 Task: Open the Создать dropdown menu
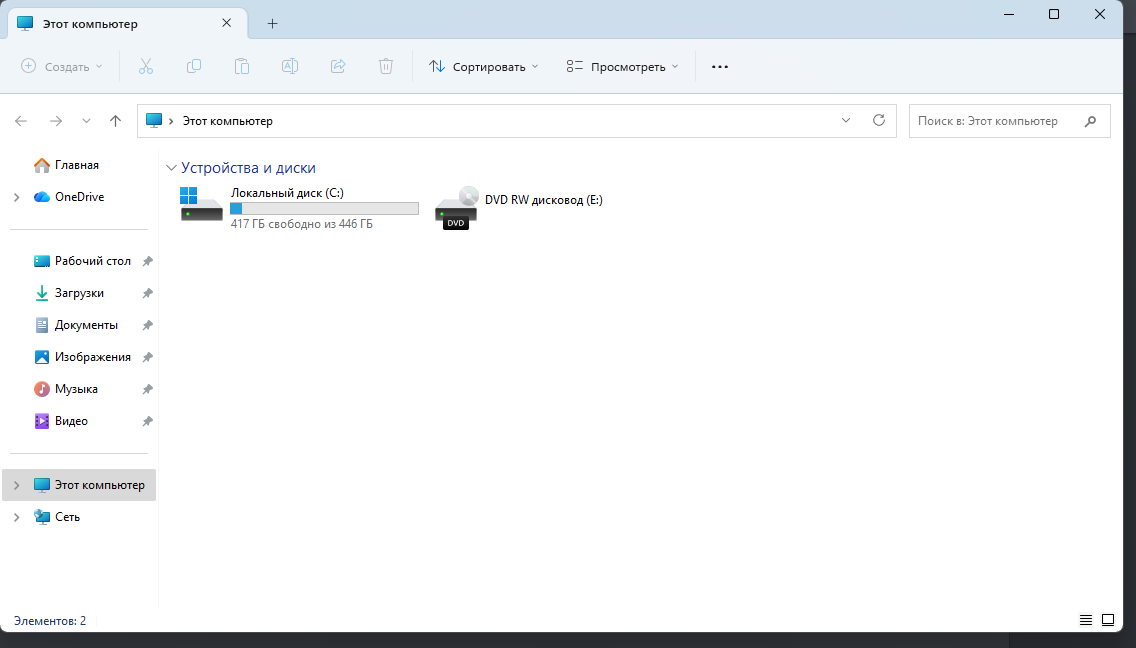point(62,67)
